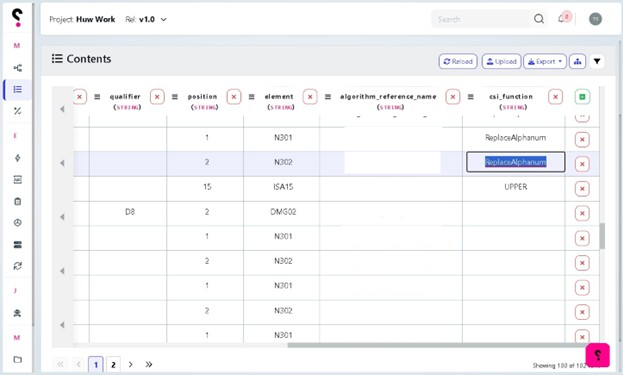This screenshot has height=375, width=623.
Task: Select the DMG02 element cell
Action: pos(283,212)
